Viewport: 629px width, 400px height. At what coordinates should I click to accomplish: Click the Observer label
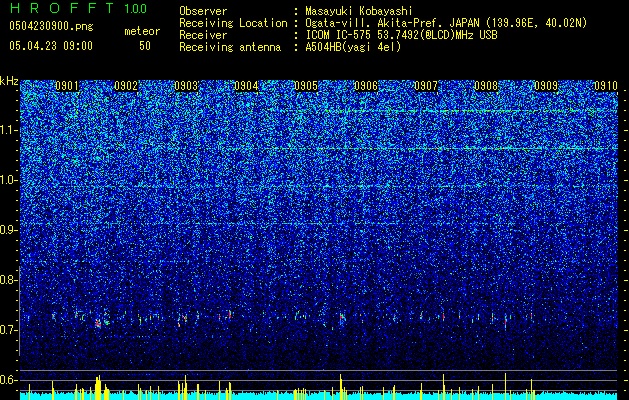(x=203, y=11)
